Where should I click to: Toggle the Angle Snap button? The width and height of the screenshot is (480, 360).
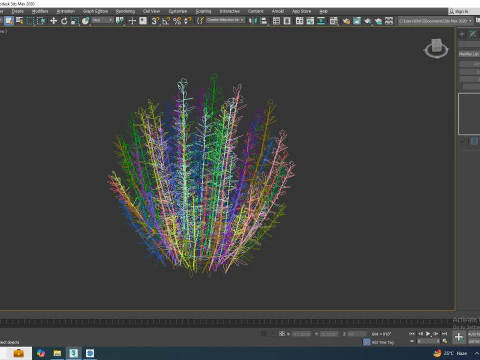click(x=166, y=21)
